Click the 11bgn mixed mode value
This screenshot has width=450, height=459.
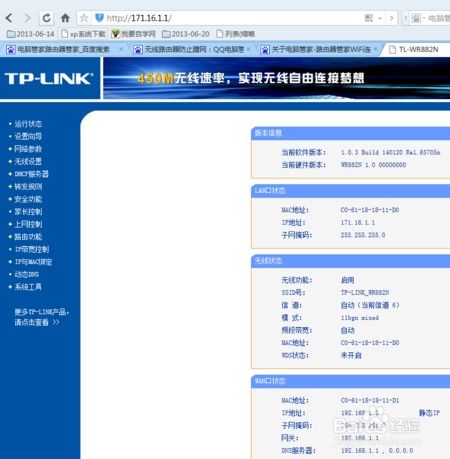pyautogui.click(x=360, y=318)
